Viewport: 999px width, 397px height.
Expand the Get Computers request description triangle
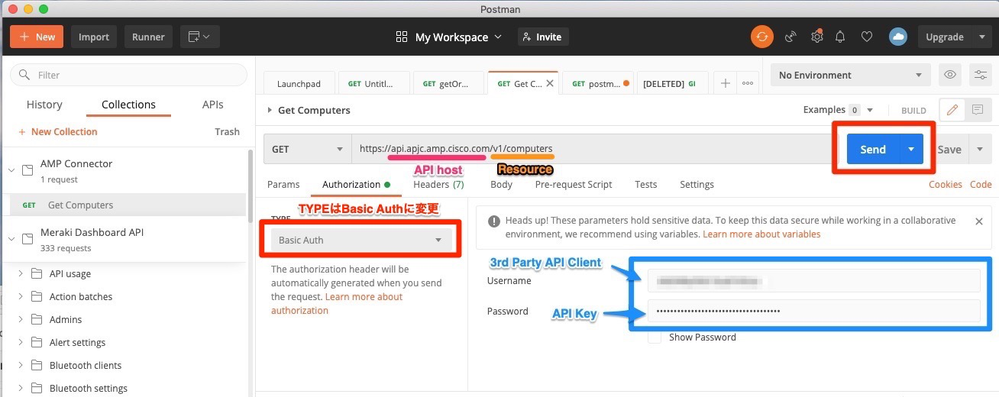270,110
